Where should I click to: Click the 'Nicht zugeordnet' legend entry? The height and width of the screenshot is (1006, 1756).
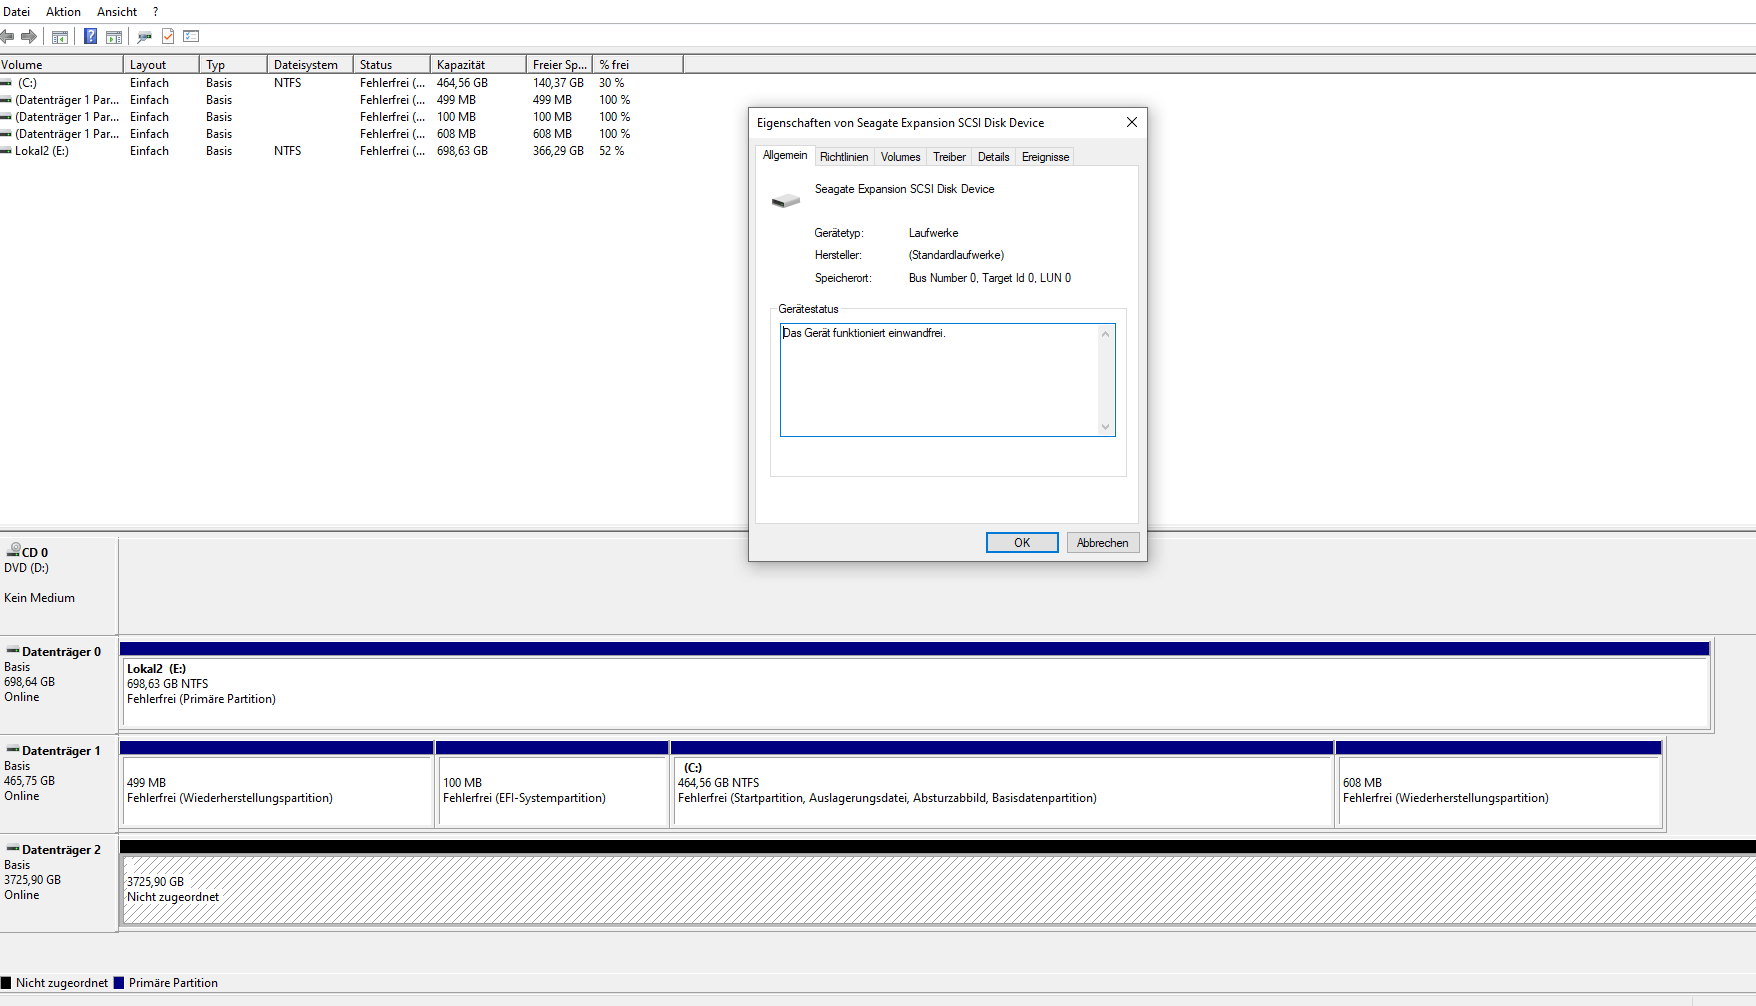(55, 983)
